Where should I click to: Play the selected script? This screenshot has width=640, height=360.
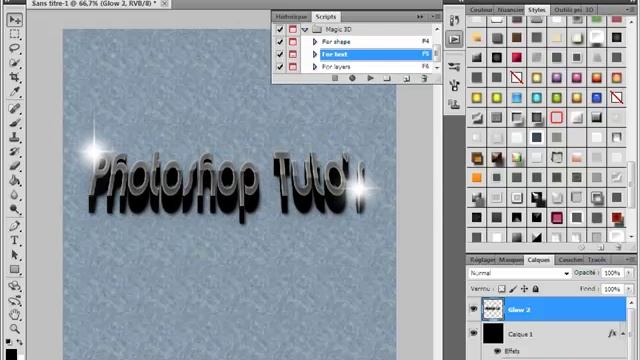(x=370, y=78)
